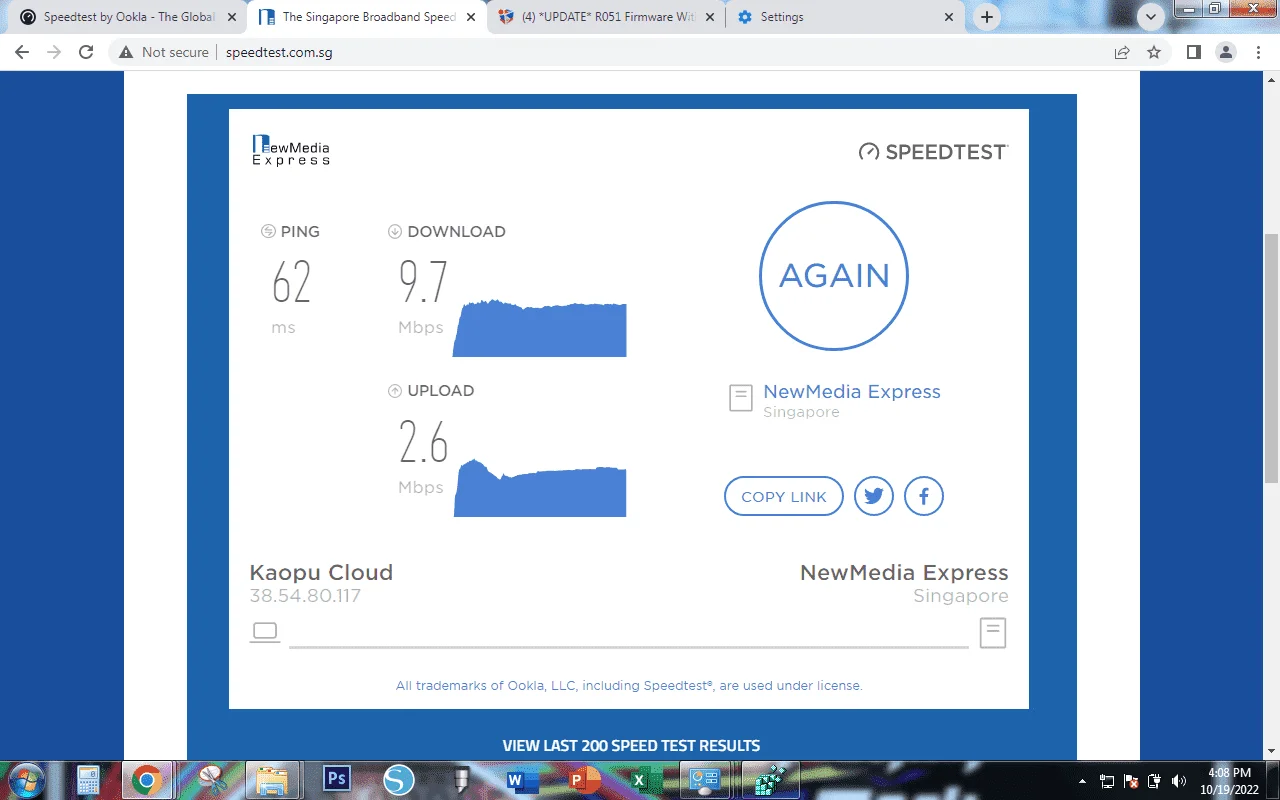Open VIEW LAST 200 SPEED TEST RESULTS
Screen dimensions: 1280x800
tap(631, 746)
